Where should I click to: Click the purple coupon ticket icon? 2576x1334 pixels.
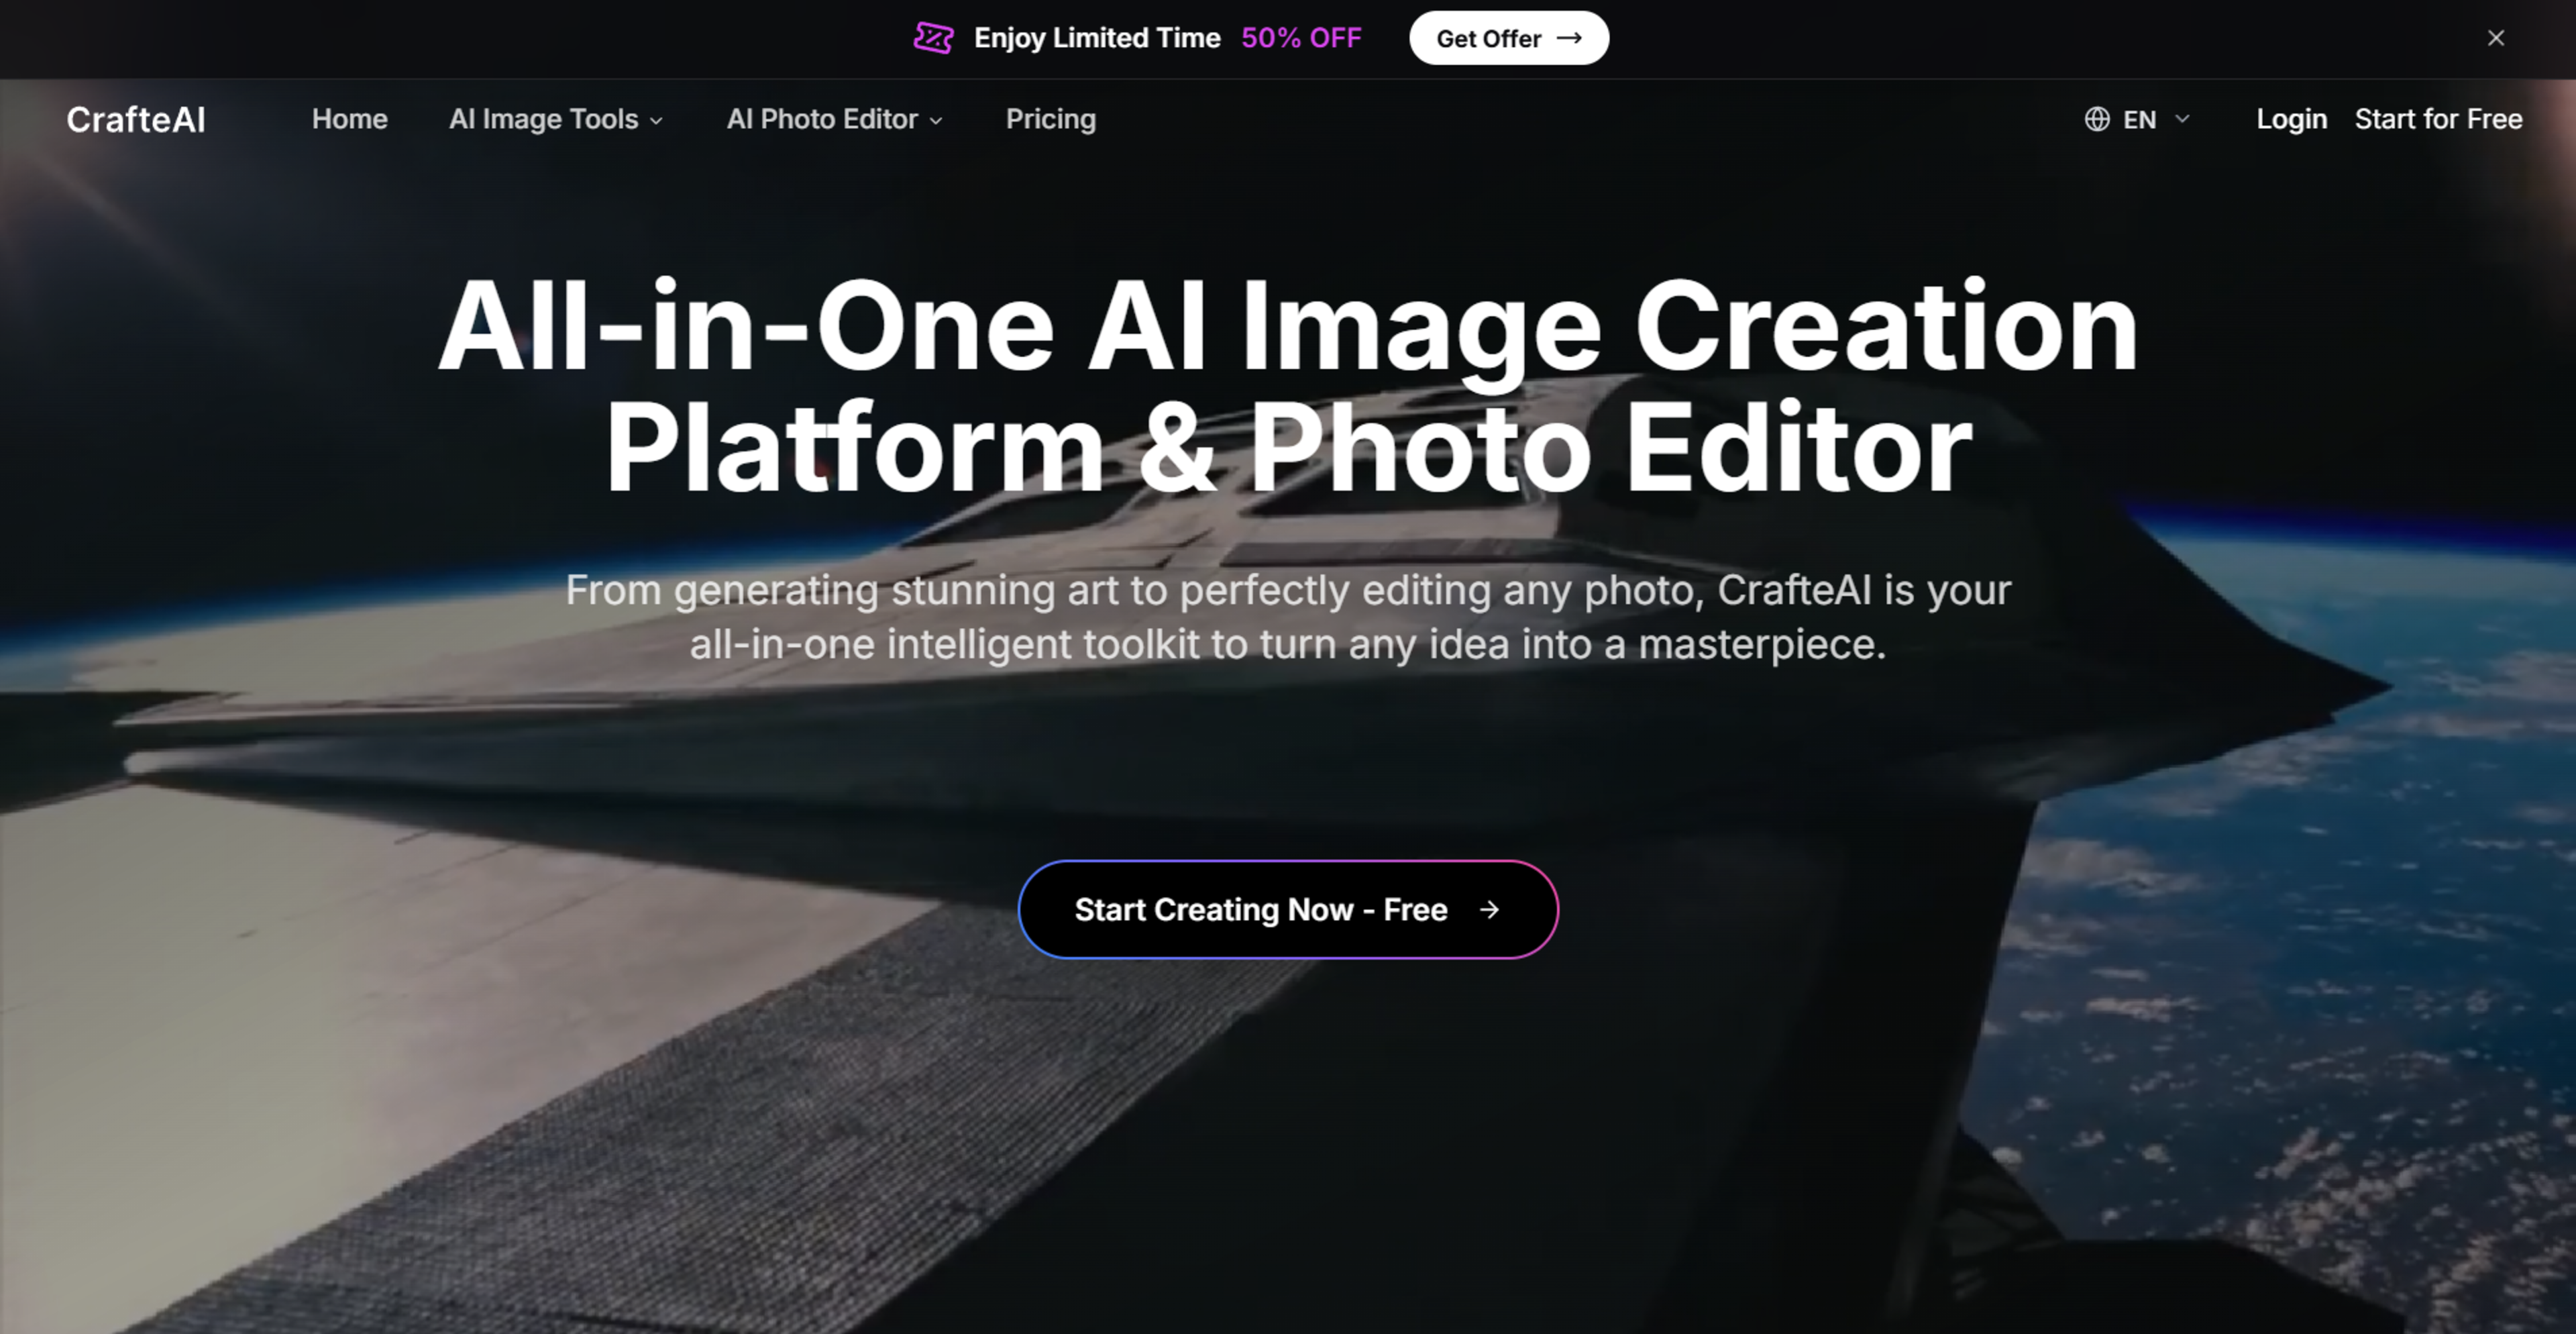(933, 38)
